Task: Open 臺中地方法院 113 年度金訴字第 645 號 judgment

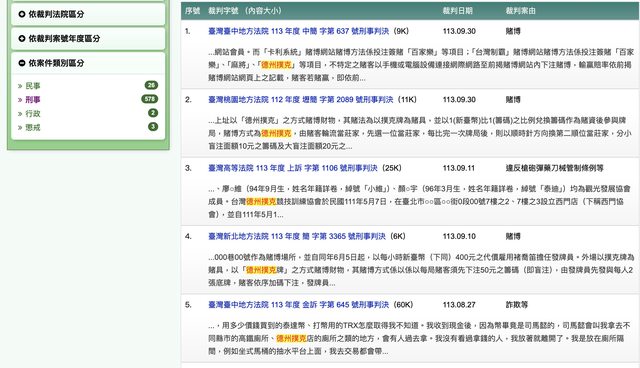Action: pyautogui.click(x=298, y=305)
